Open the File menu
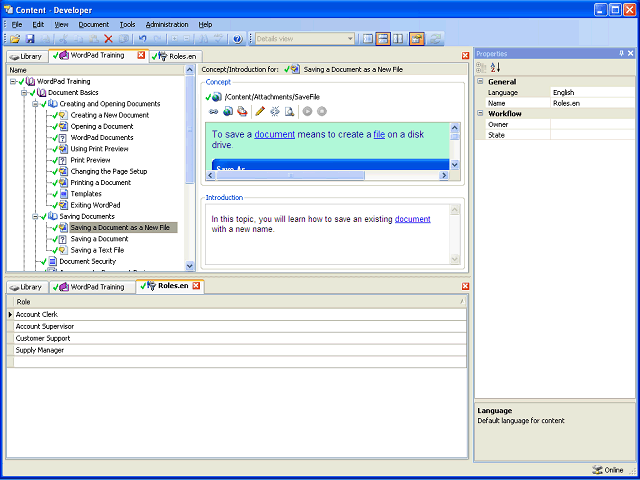Image resolution: width=640 pixels, height=480 pixels. pos(17,24)
